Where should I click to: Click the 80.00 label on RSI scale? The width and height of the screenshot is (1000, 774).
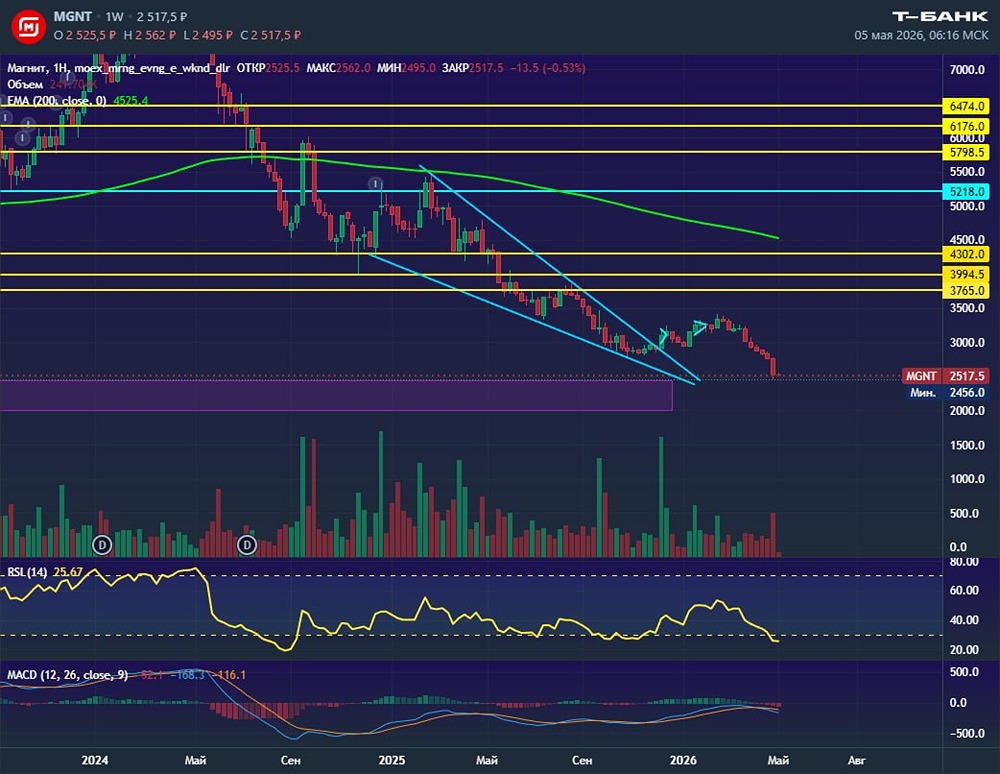click(x=964, y=562)
